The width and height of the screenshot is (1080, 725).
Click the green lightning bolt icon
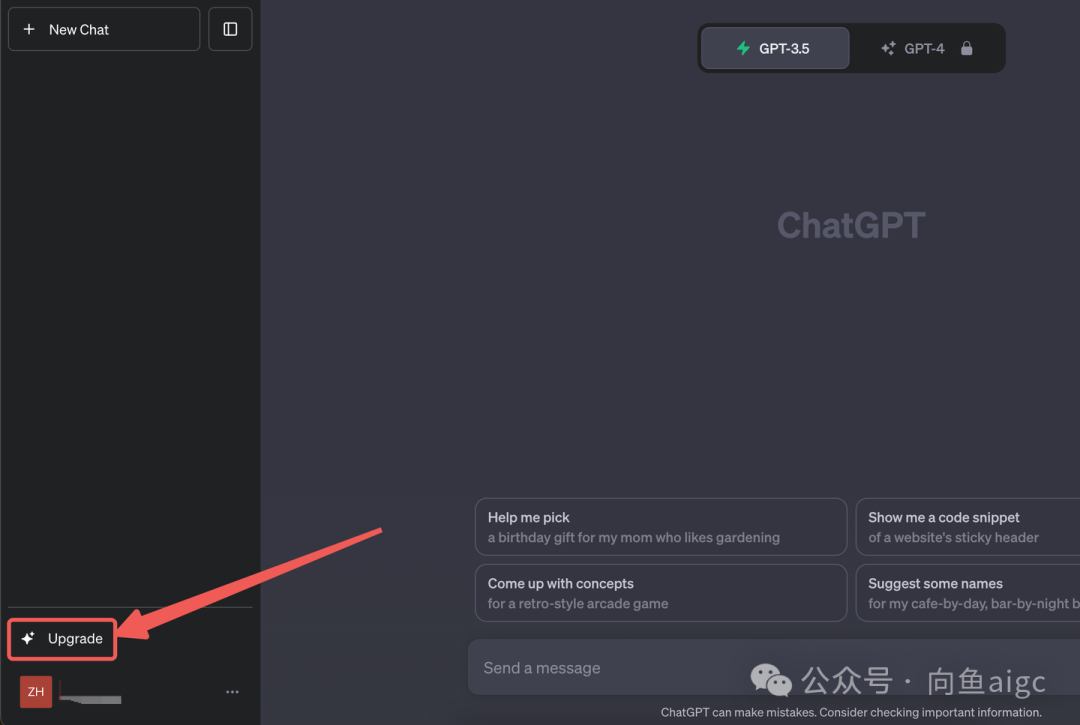(x=743, y=48)
